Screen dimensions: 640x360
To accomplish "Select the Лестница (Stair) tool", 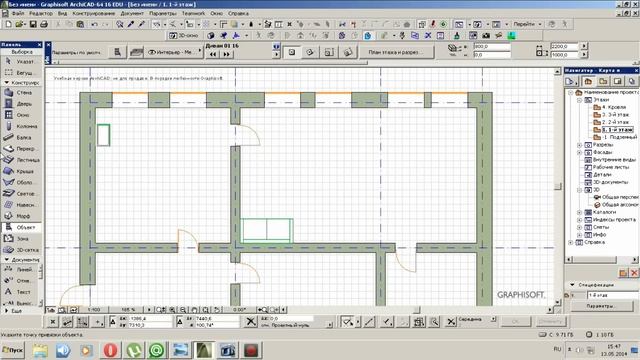I will click(21, 160).
